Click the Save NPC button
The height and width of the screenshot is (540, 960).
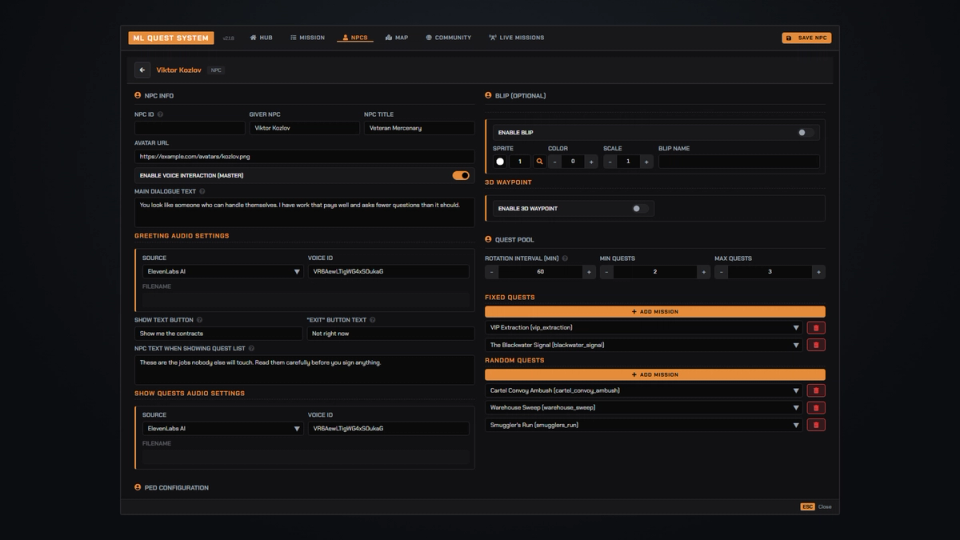tap(806, 38)
